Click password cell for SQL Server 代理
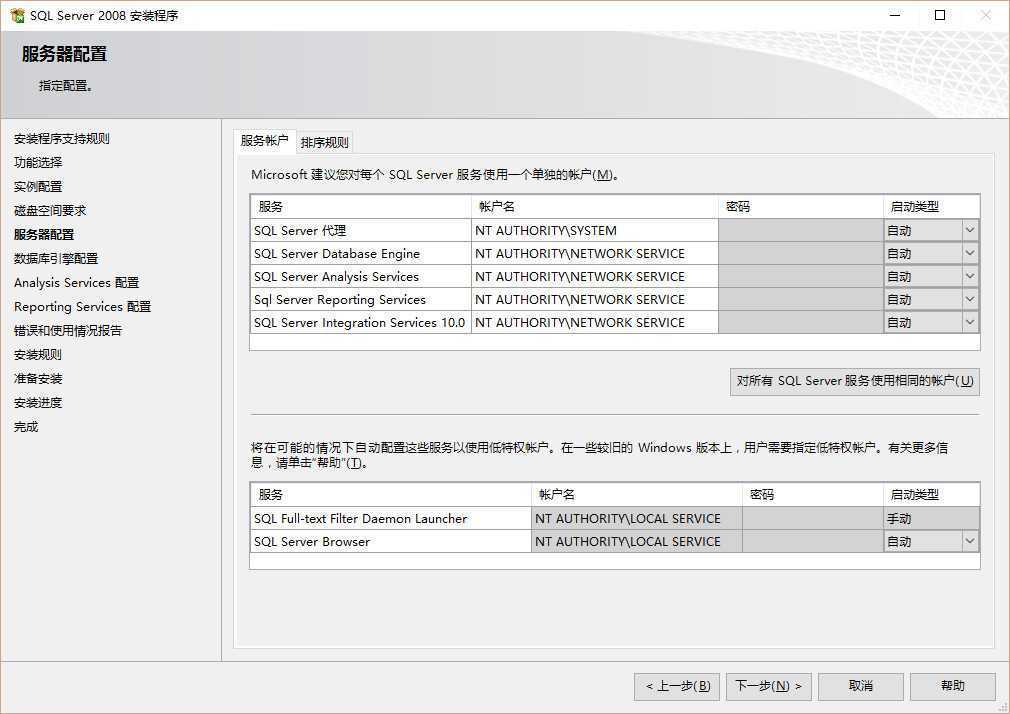This screenshot has height=714, width=1010. click(801, 230)
